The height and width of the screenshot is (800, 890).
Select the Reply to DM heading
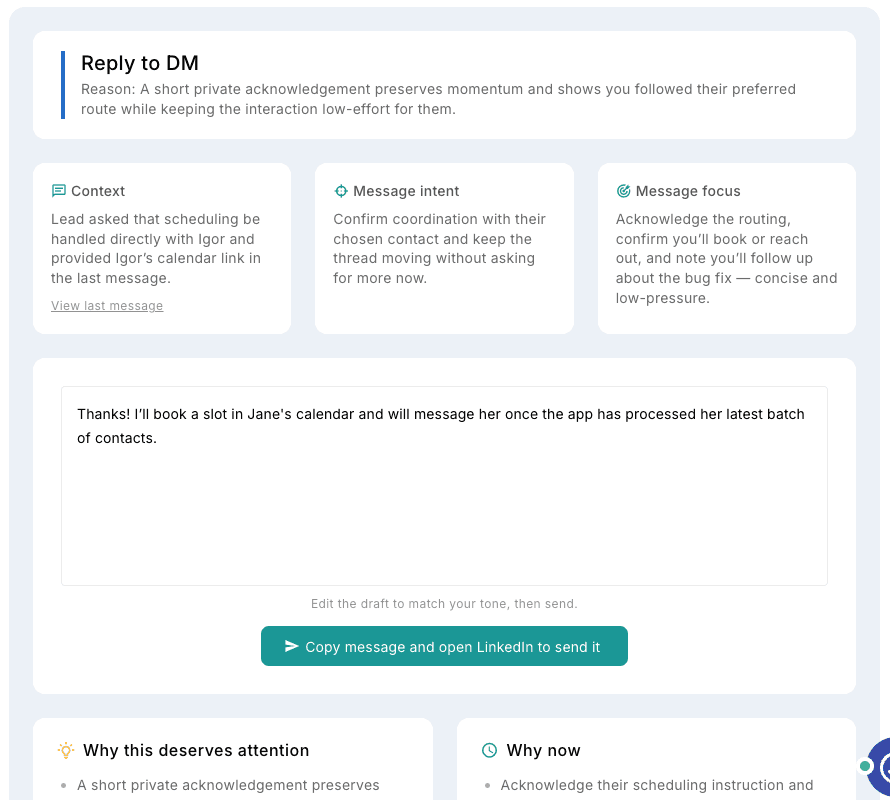pos(140,63)
